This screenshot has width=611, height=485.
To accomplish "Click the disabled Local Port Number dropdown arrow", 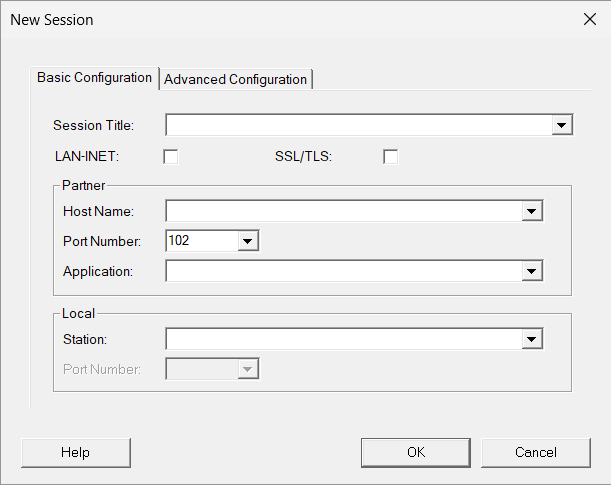I will tap(248, 369).
